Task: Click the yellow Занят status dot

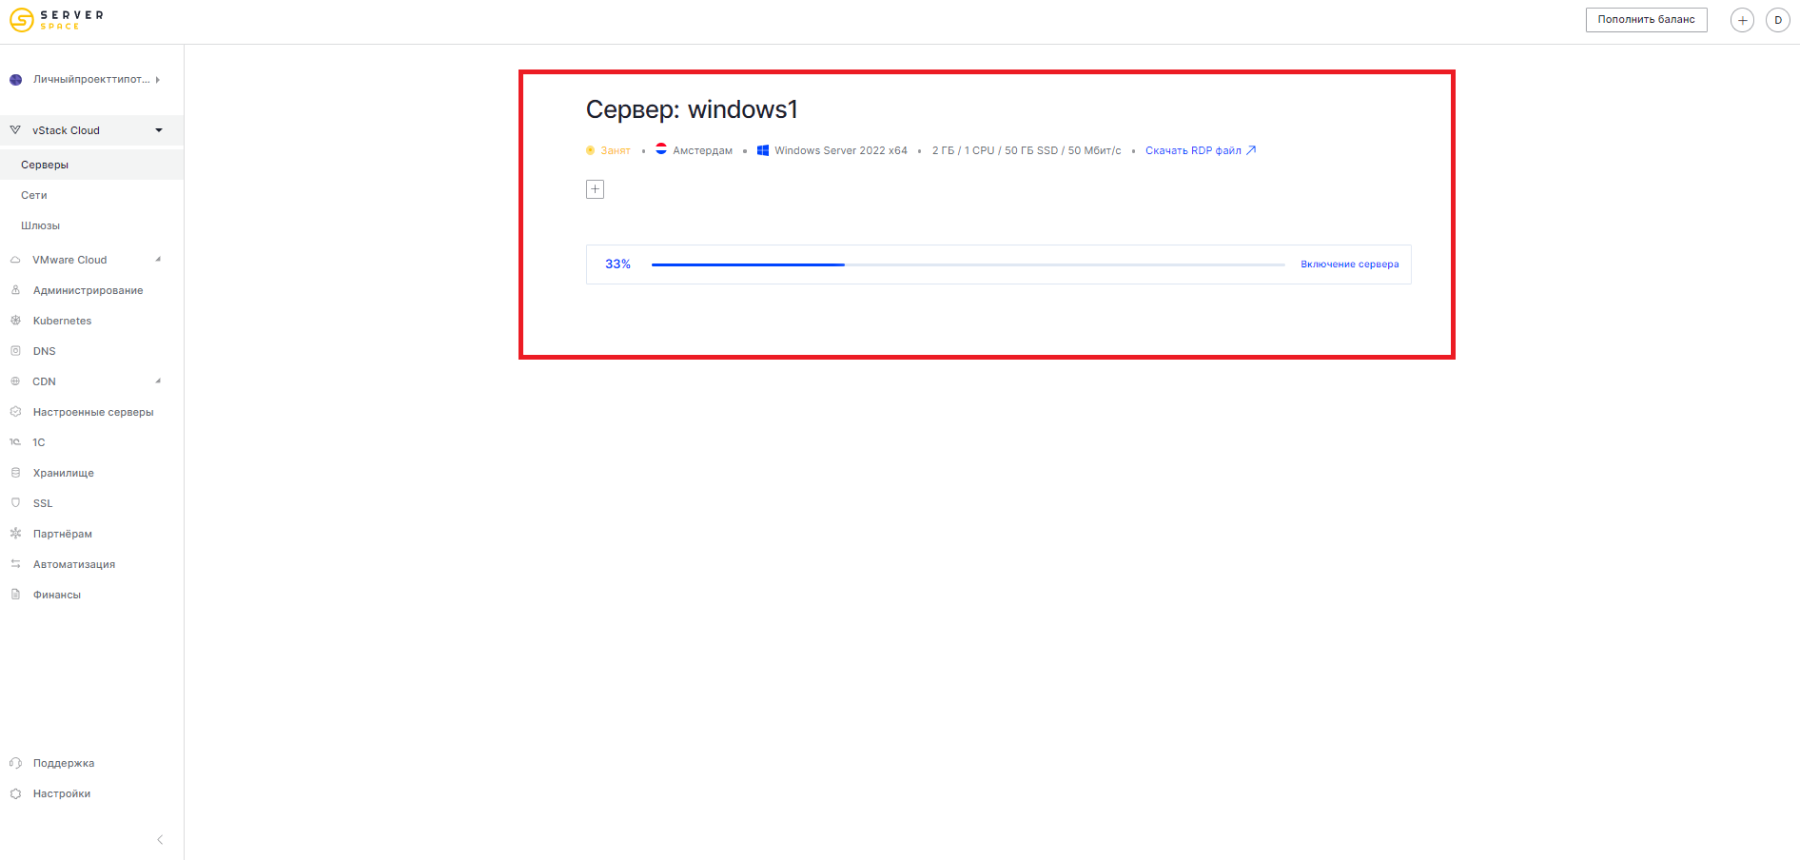Action: pyautogui.click(x=590, y=151)
